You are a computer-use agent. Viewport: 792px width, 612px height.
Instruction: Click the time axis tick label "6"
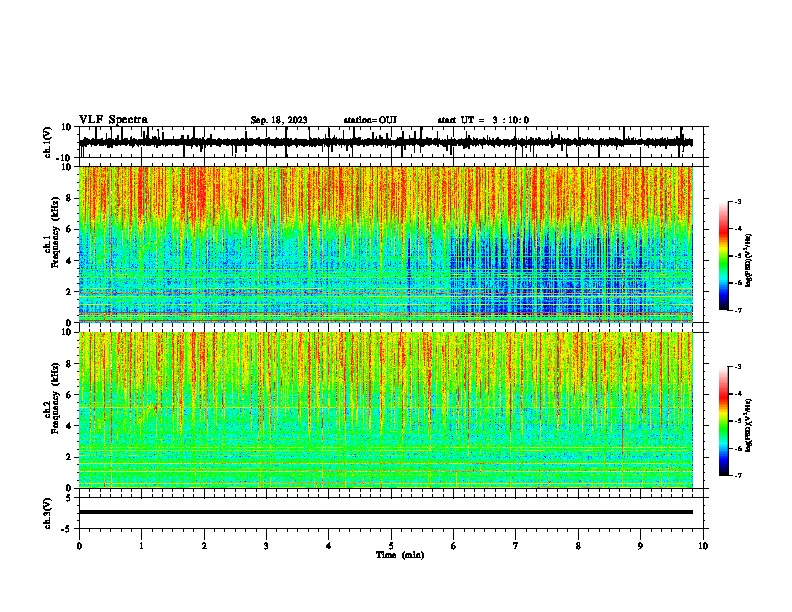point(454,546)
